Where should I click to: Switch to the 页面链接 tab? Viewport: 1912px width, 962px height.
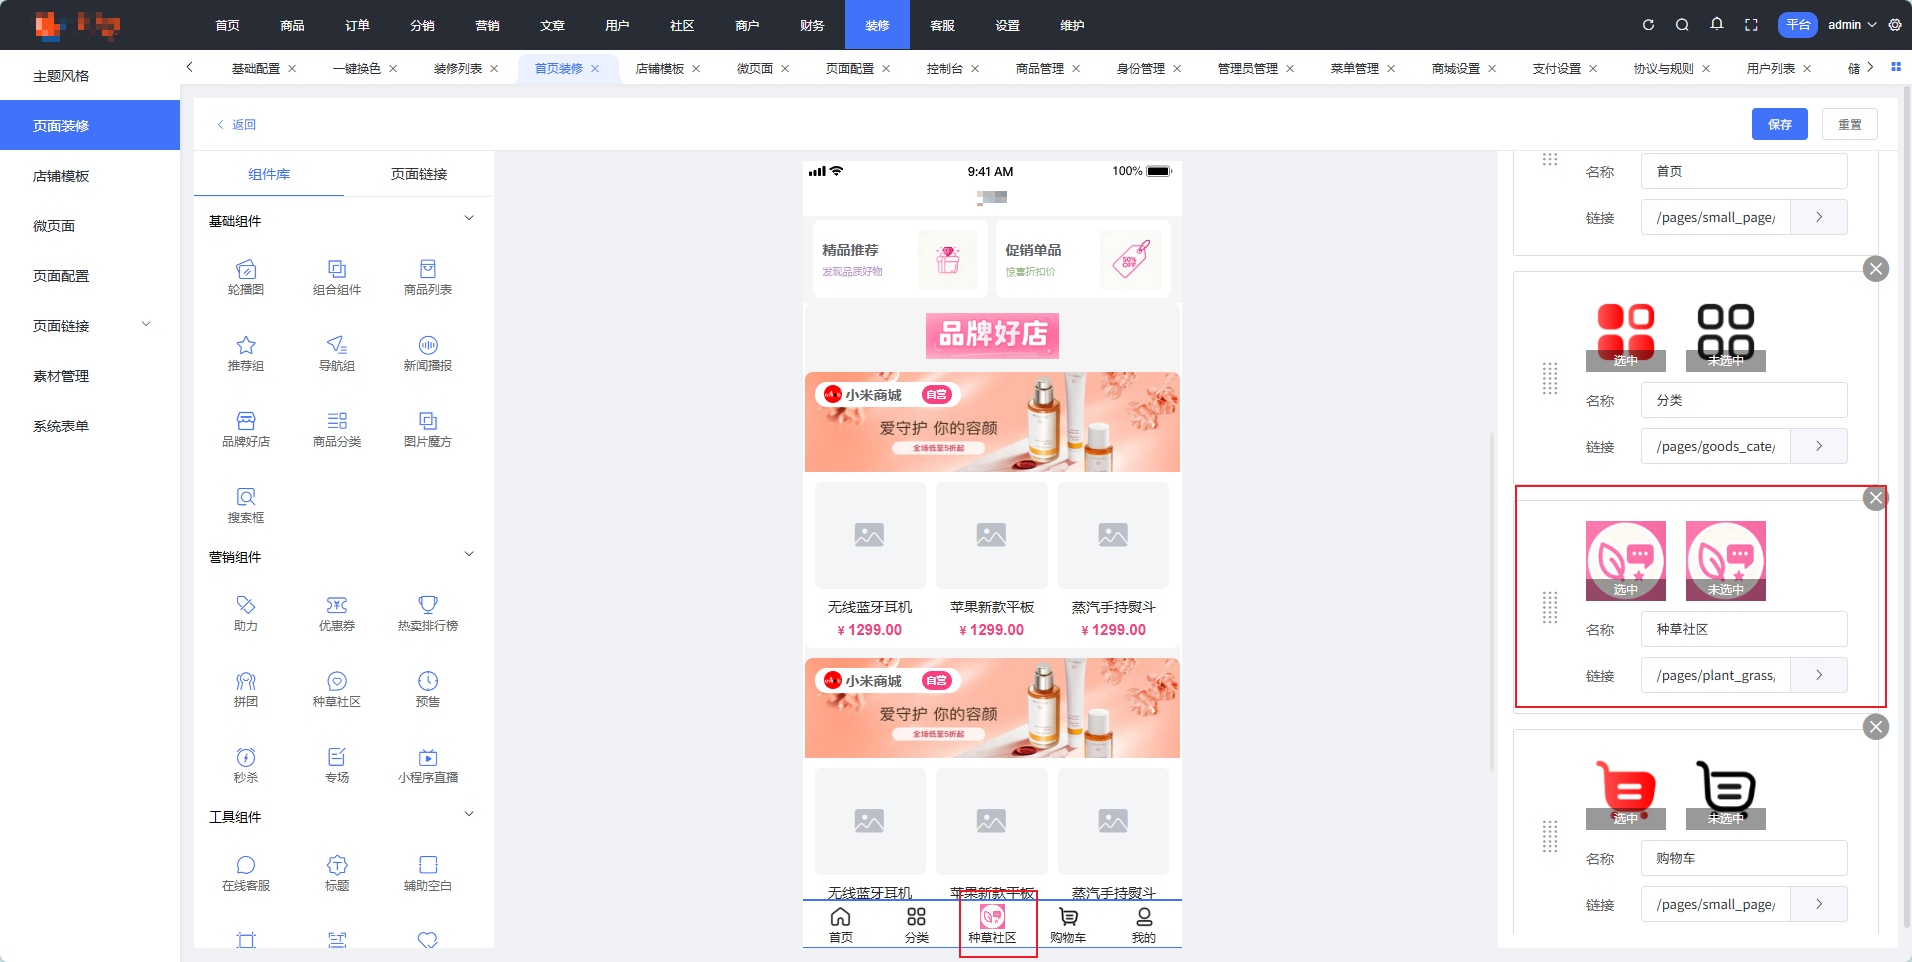pyautogui.click(x=419, y=174)
